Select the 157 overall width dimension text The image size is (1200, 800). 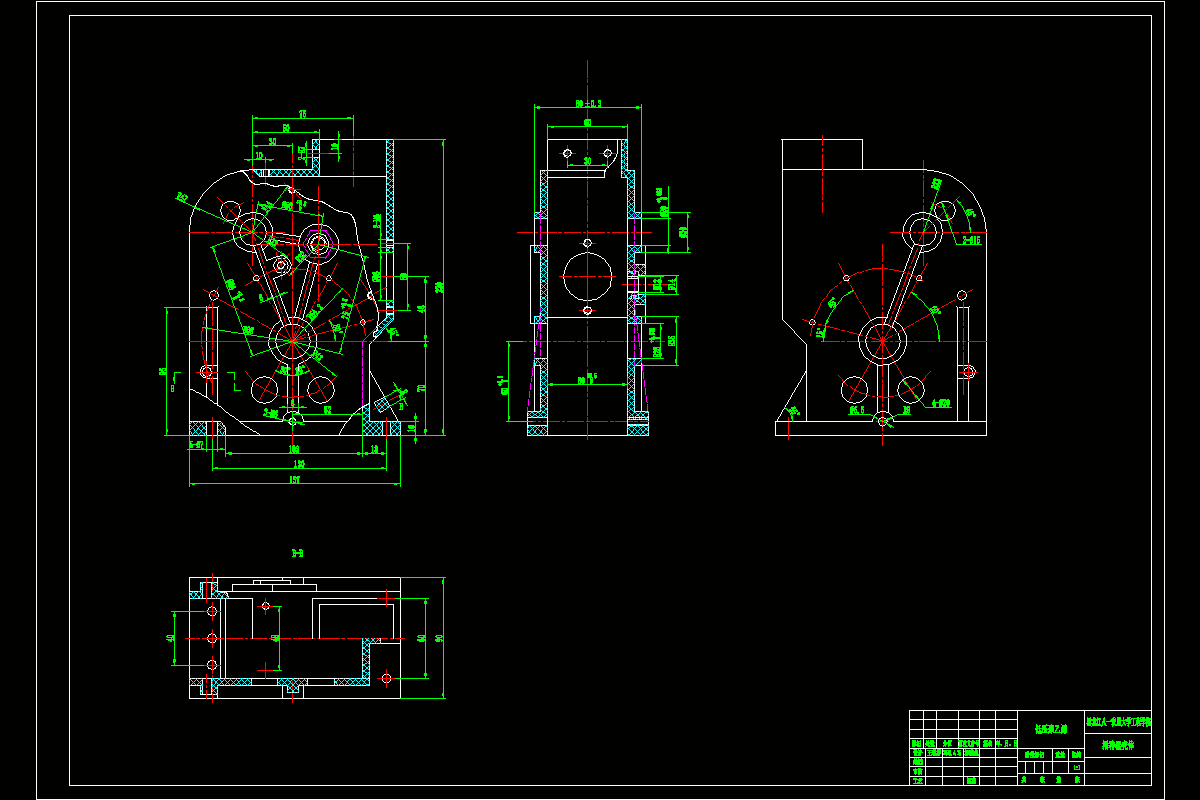pyautogui.click(x=295, y=480)
